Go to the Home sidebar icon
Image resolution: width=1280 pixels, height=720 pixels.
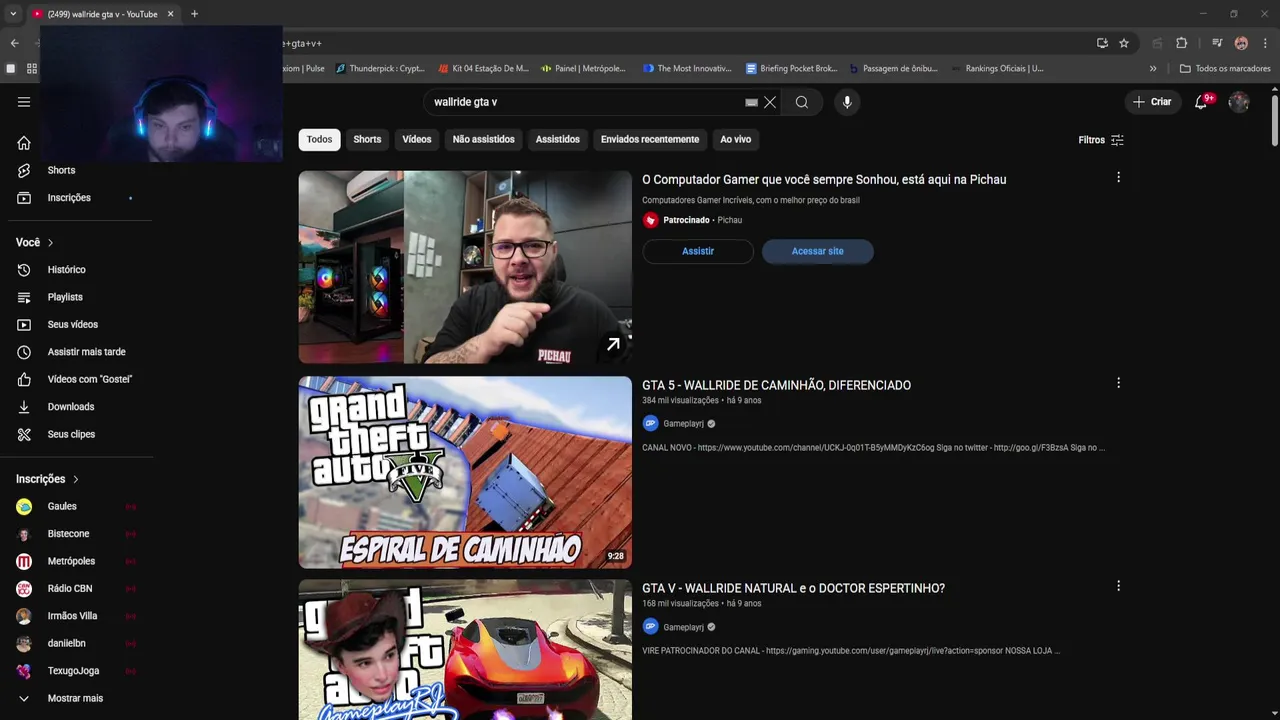[24, 143]
